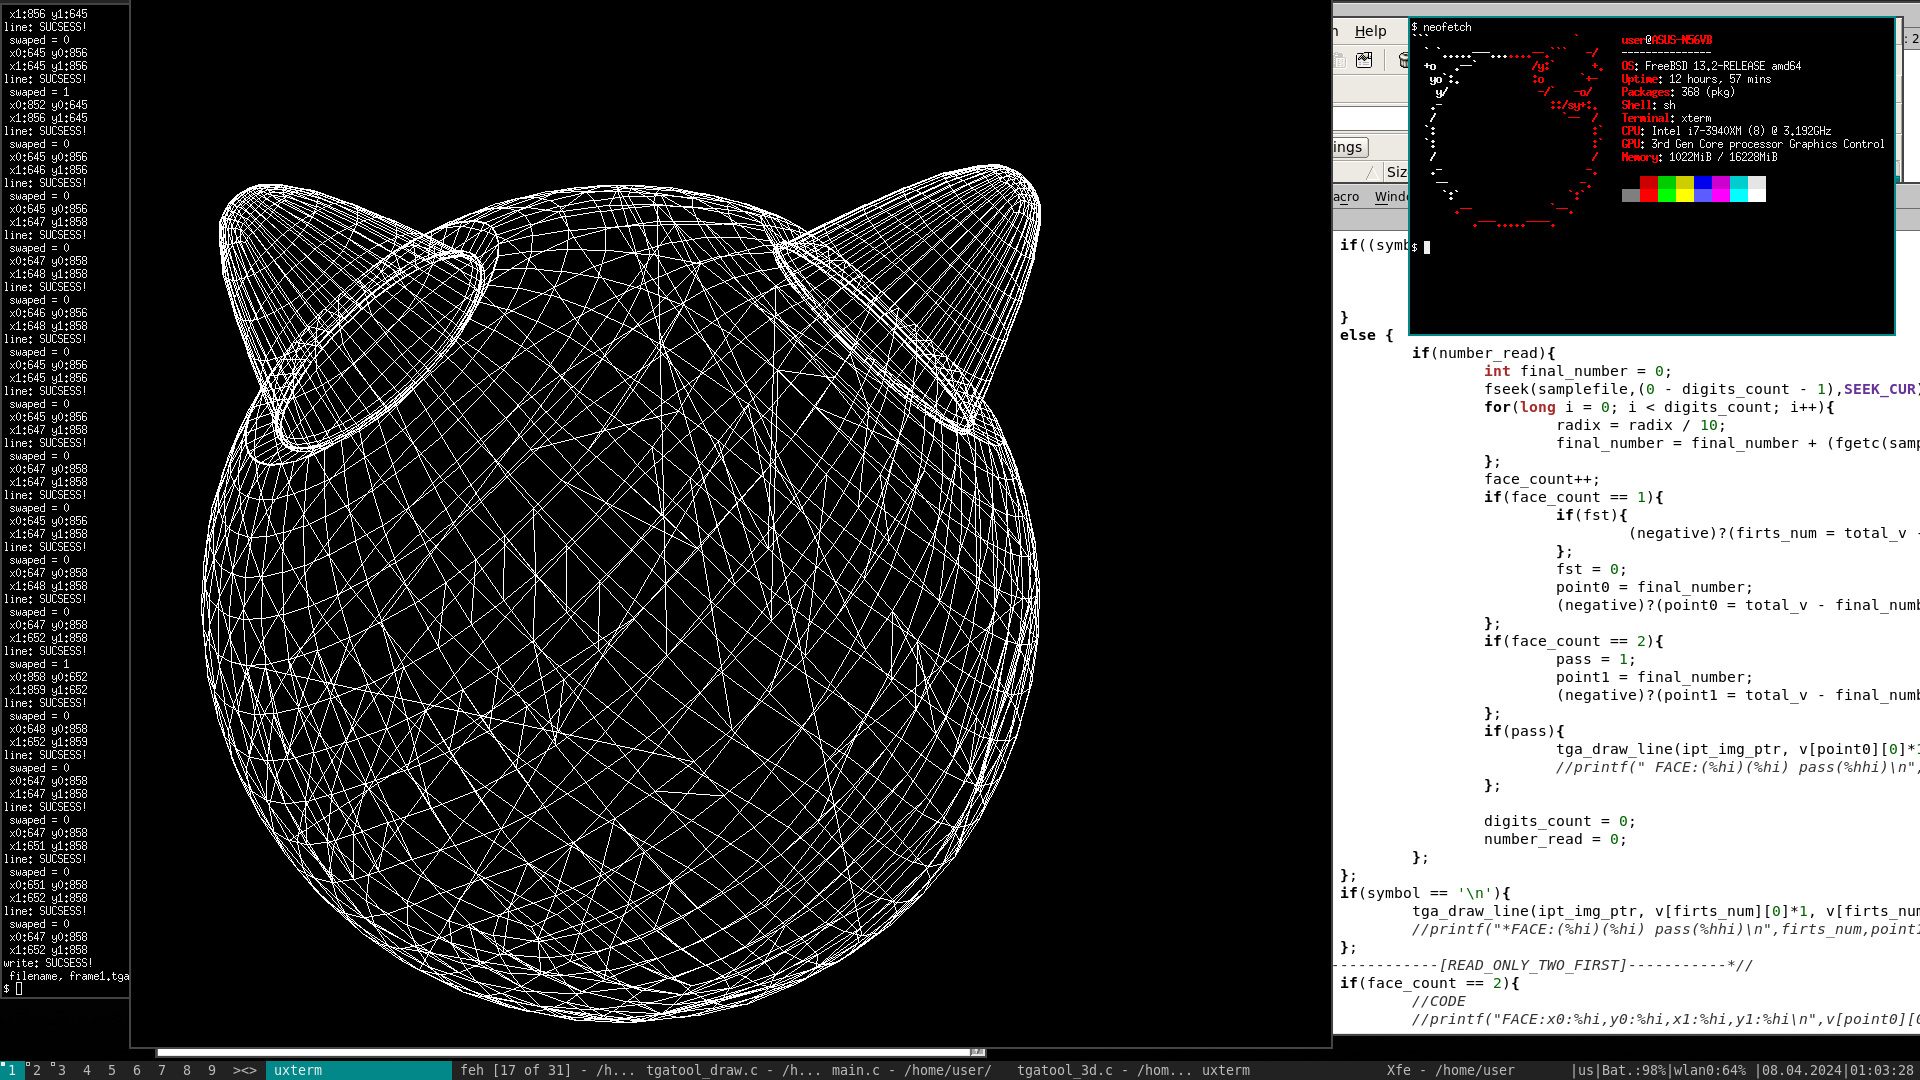Viewport: 1920px width, 1080px height.
Task: Click the 'face_count++;' code line
Action: tap(1541, 479)
